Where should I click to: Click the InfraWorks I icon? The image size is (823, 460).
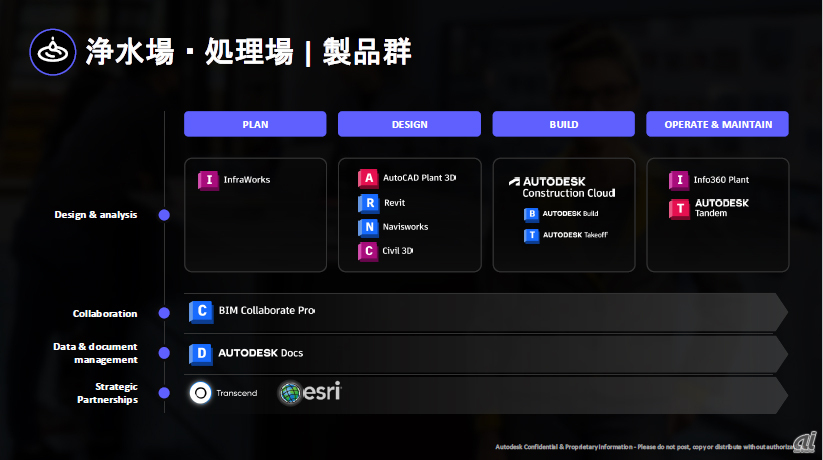click(208, 180)
